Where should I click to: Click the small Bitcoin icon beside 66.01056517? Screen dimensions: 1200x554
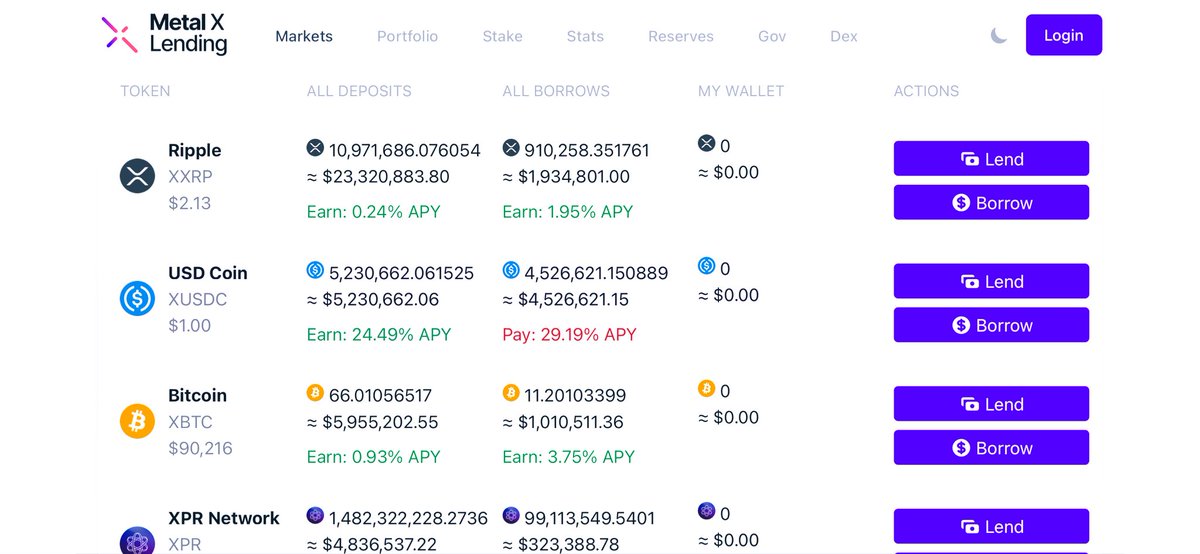click(x=315, y=393)
